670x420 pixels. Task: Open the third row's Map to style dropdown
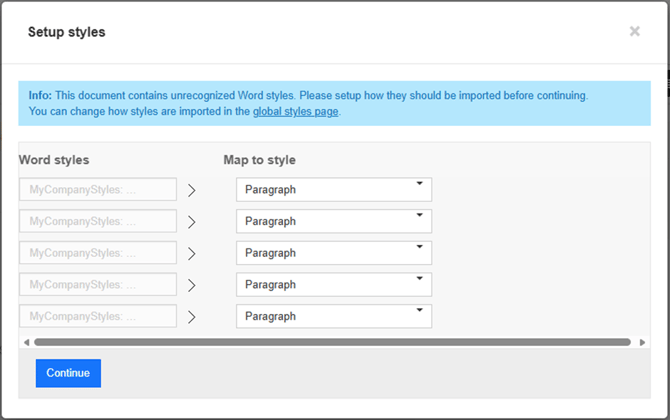coord(333,253)
